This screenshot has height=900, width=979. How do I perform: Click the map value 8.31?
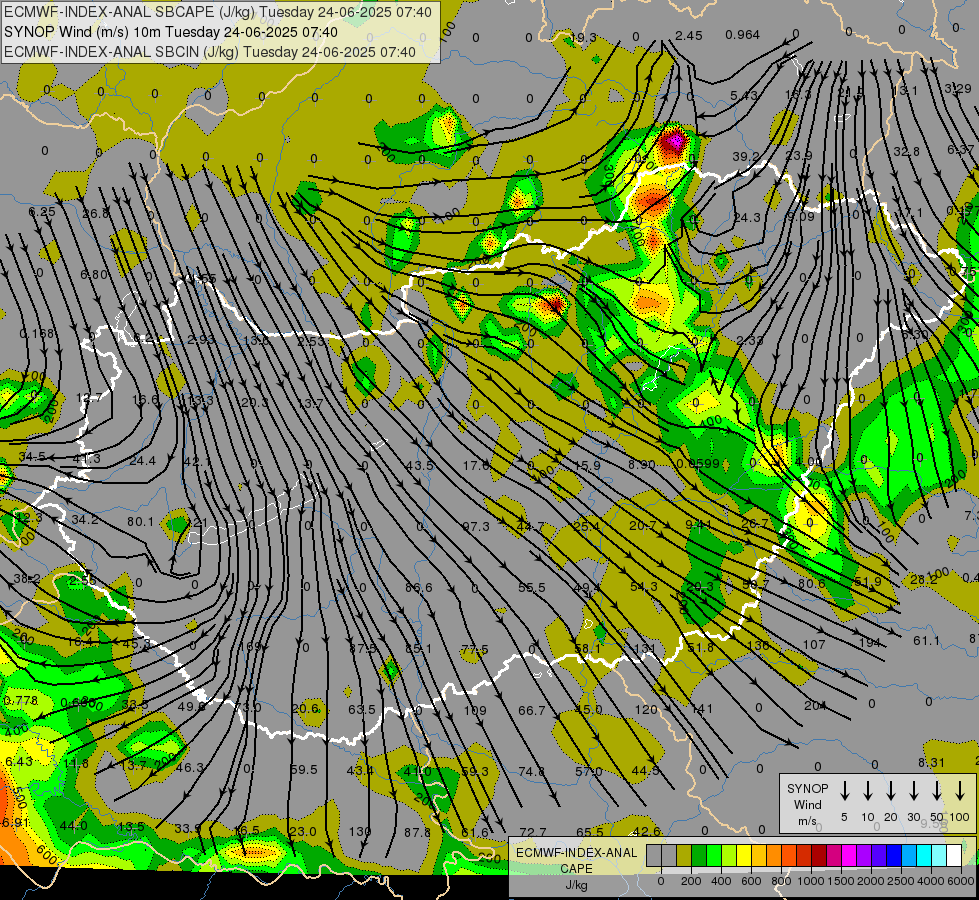tap(932, 763)
